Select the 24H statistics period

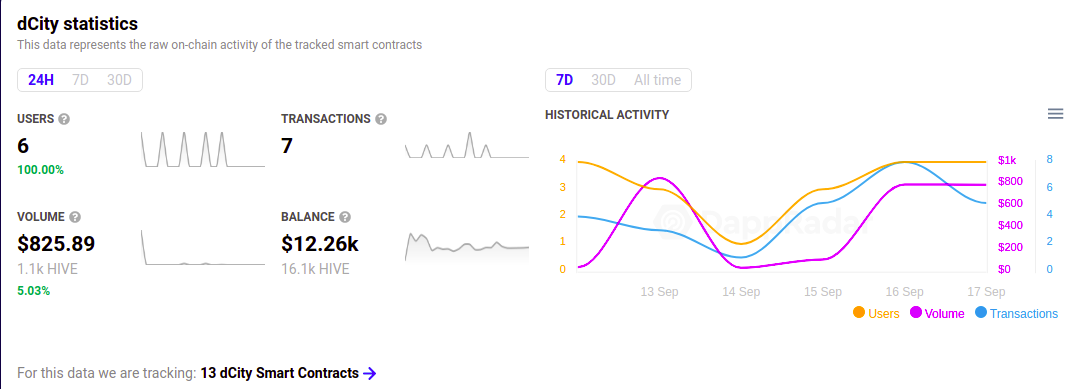41,80
